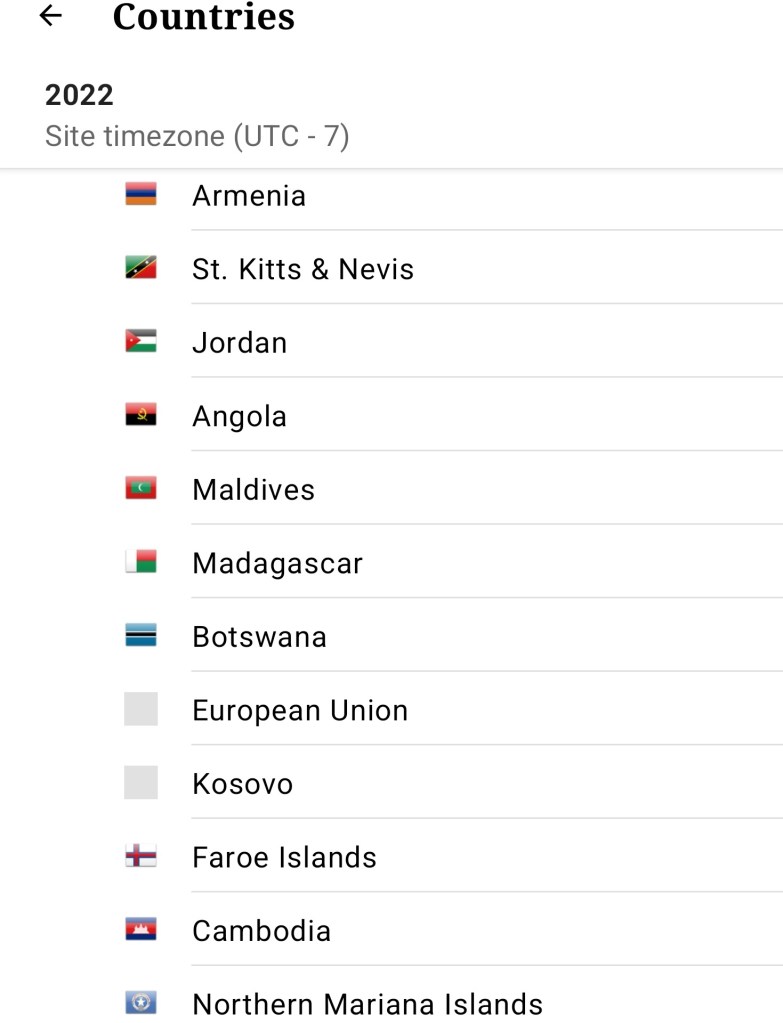Open the European Union list entry

pos(300,710)
